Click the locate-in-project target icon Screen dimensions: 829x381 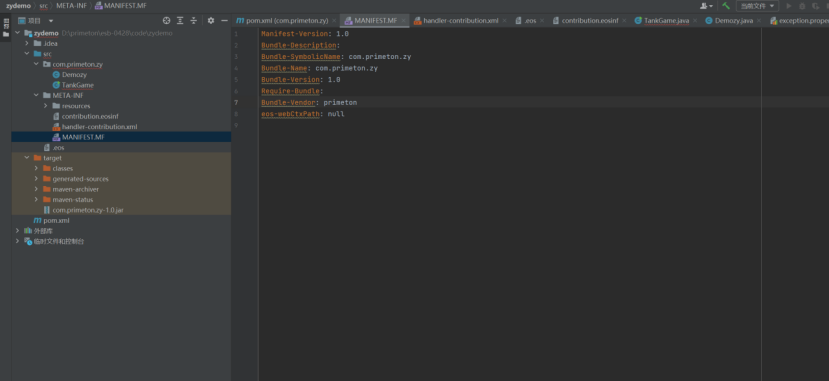pos(167,21)
